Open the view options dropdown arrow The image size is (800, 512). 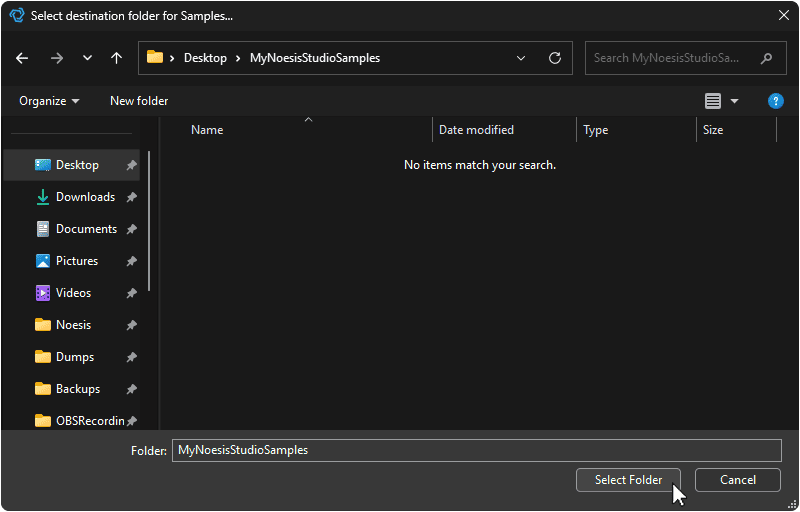tap(734, 101)
